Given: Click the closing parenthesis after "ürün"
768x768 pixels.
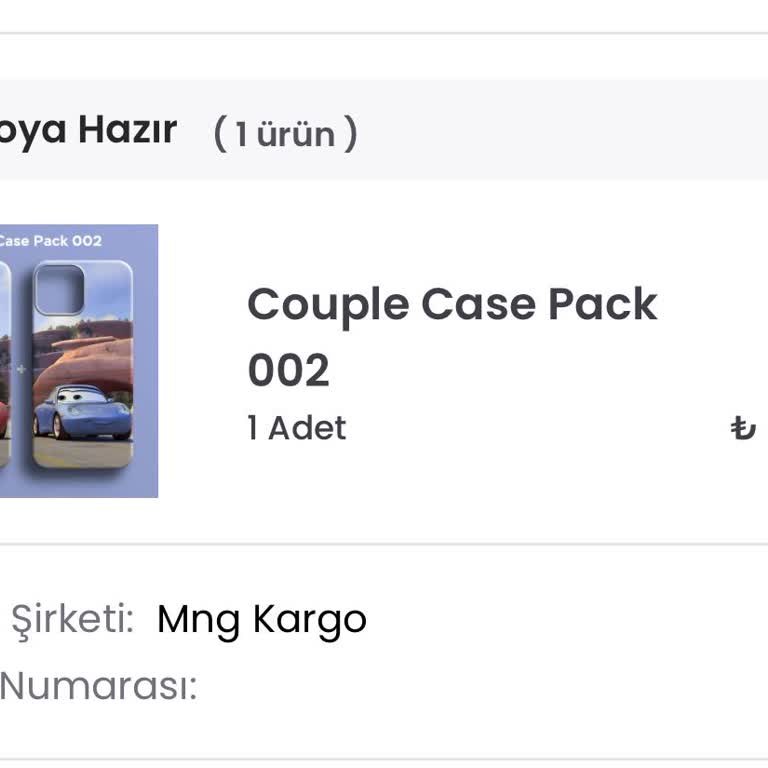Looking at the screenshot, I should [x=350, y=133].
